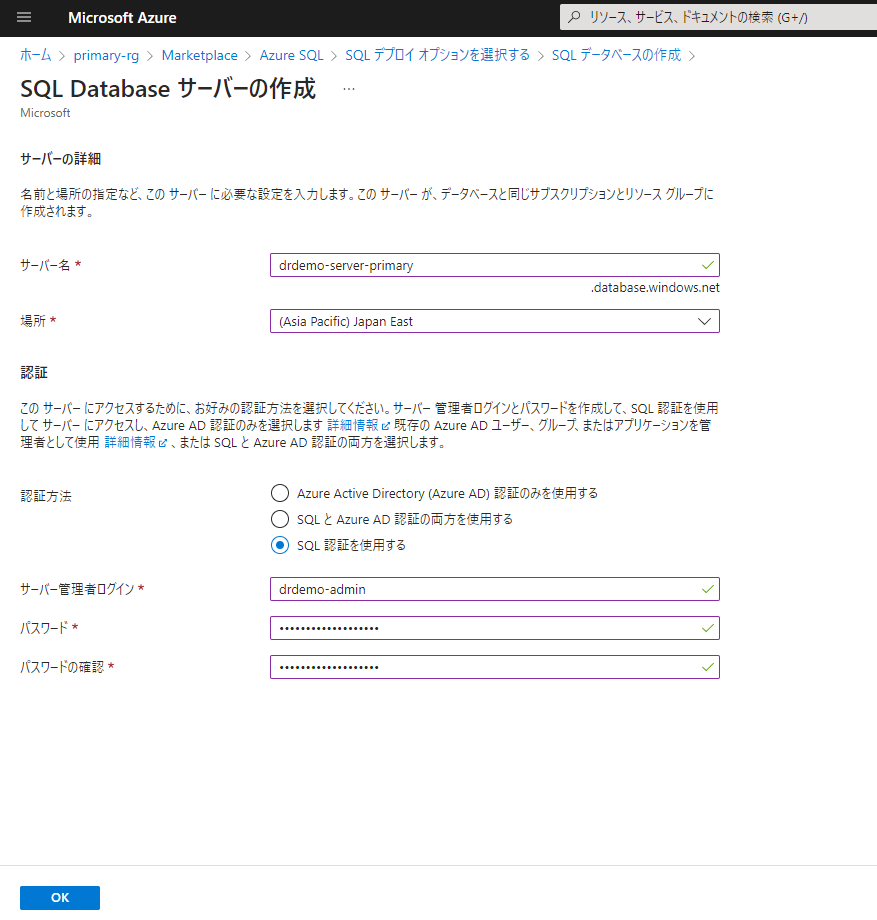
Task: Edit the サーバー管理者ログイン field
Action: (495, 589)
